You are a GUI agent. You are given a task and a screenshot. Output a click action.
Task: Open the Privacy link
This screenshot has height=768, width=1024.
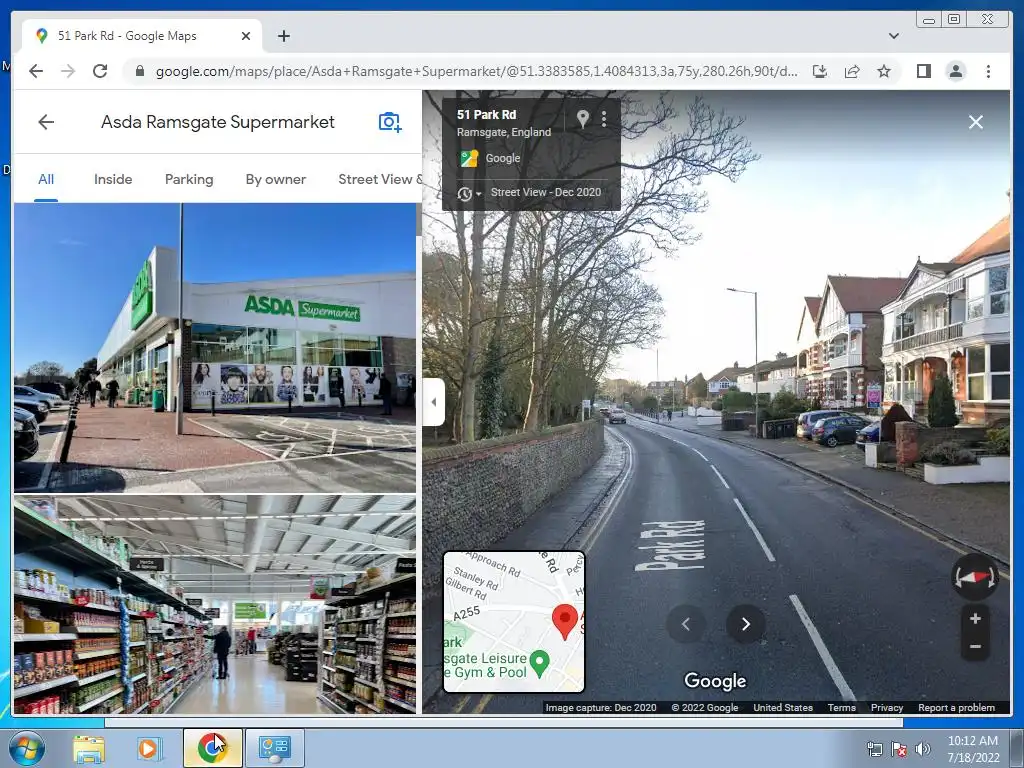[x=887, y=707]
